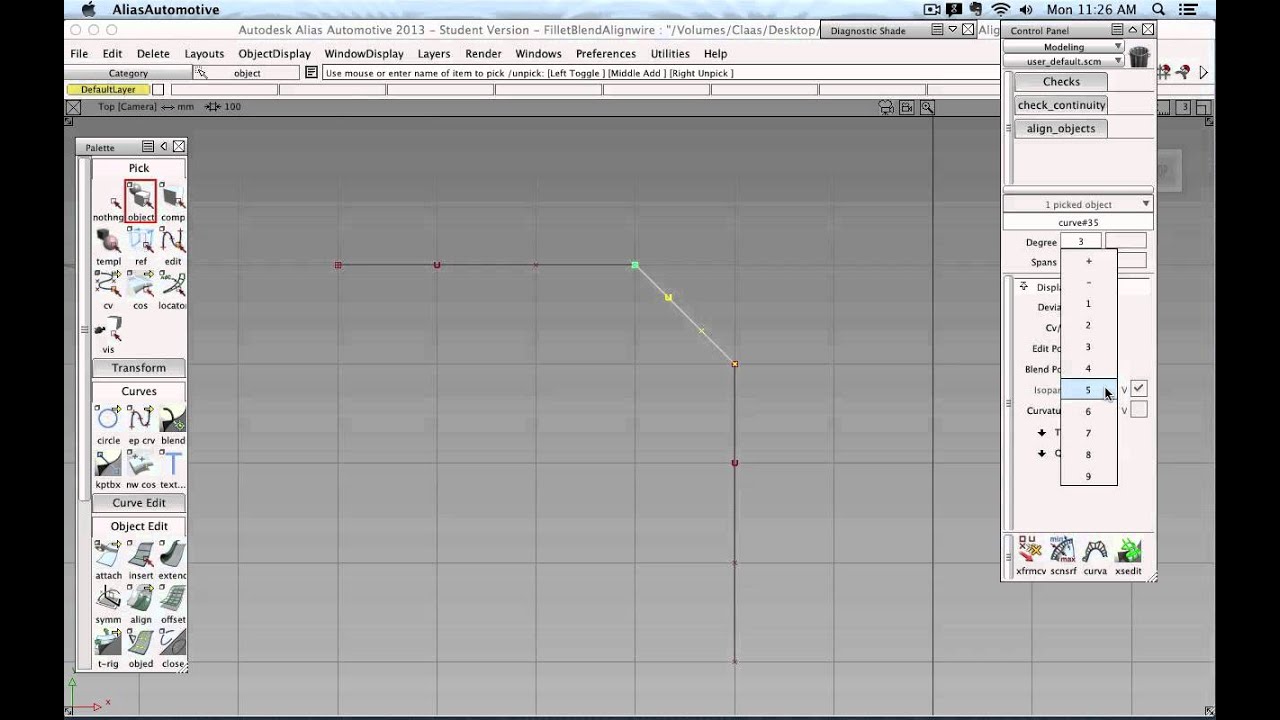The image size is (1280, 720).
Task: Collapse the Control Panel with up arrow
Action: coord(1133,30)
